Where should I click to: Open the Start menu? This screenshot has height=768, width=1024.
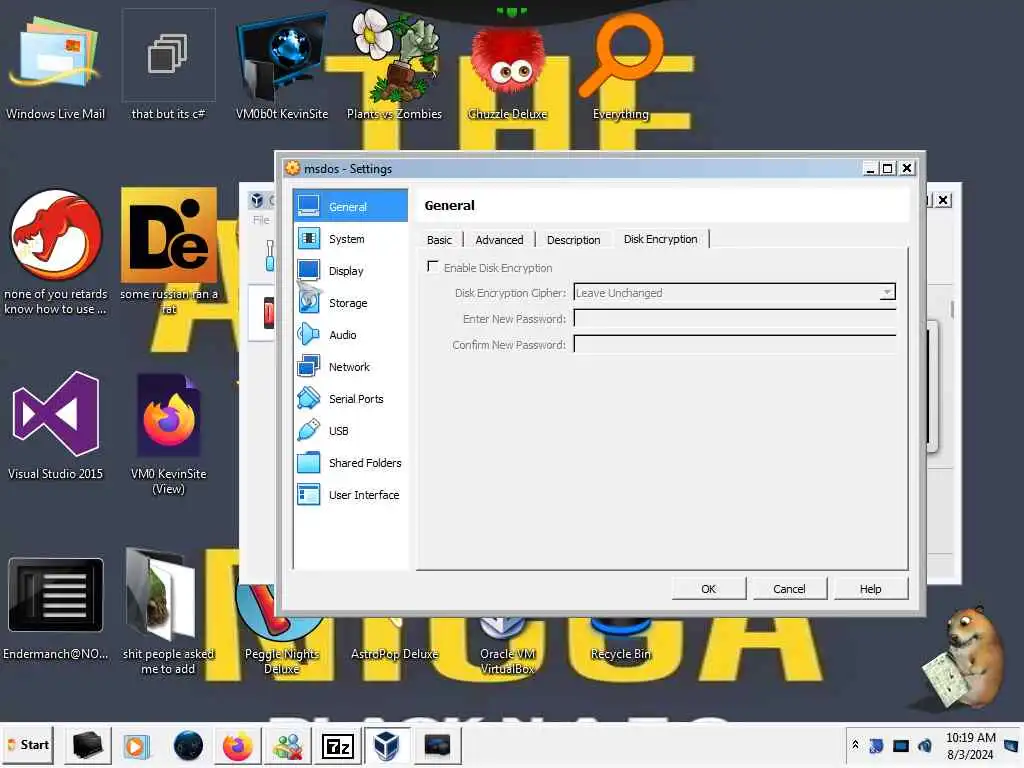coord(28,745)
